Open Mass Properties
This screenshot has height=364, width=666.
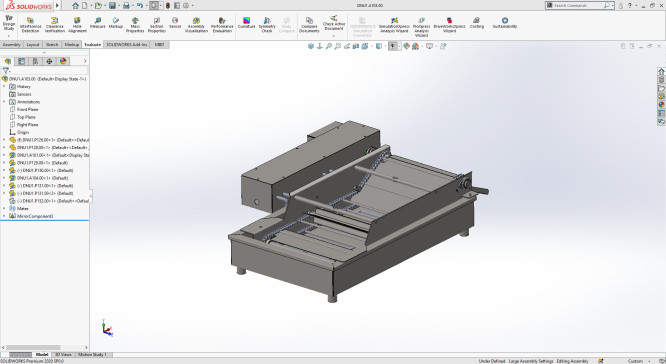coord(135,25)
